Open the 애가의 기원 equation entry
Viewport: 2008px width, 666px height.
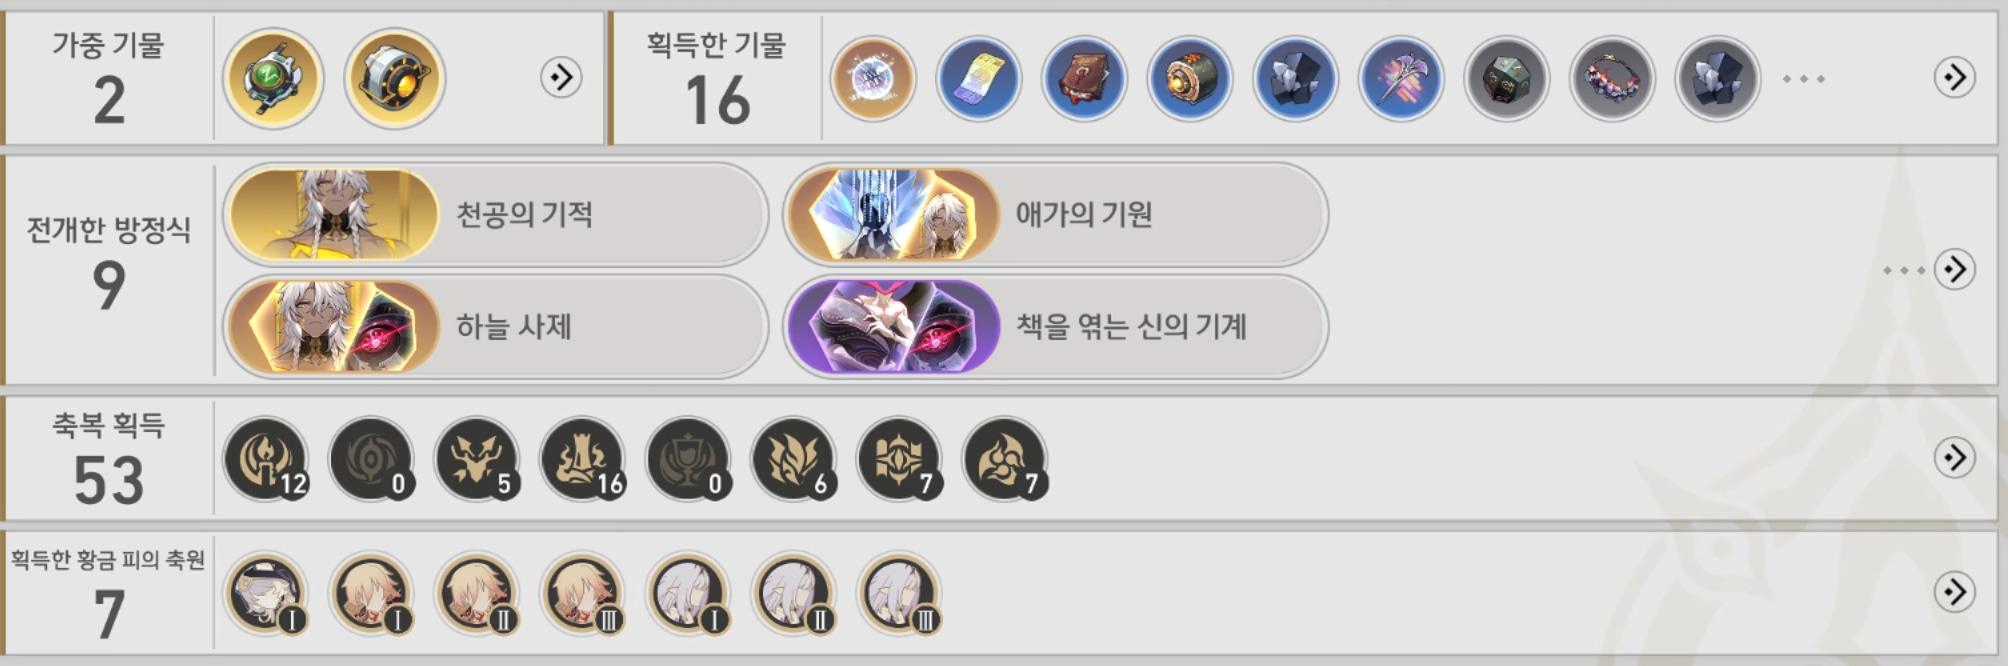coord(1055,214)
